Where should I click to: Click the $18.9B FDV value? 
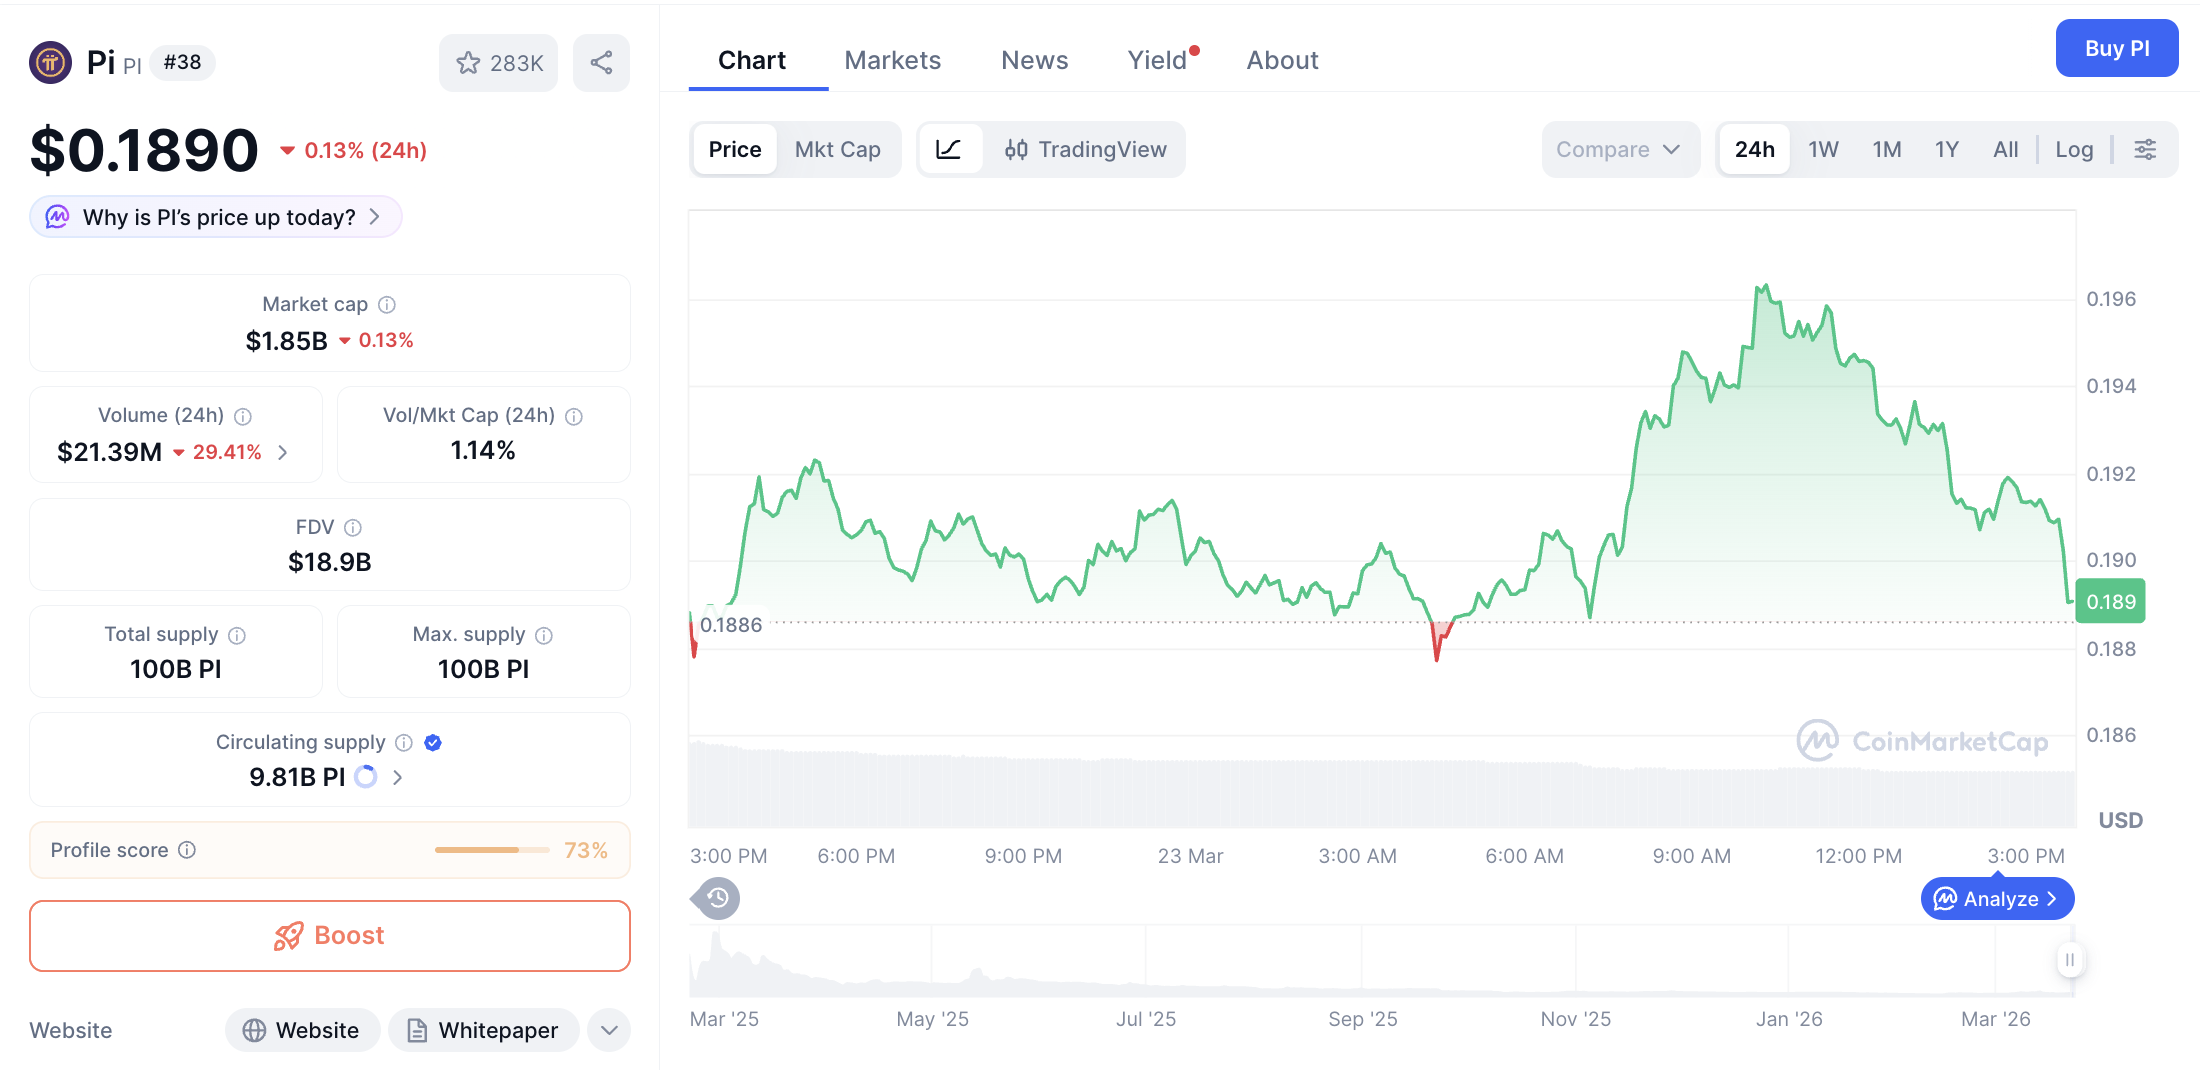[x=330, y=562]
